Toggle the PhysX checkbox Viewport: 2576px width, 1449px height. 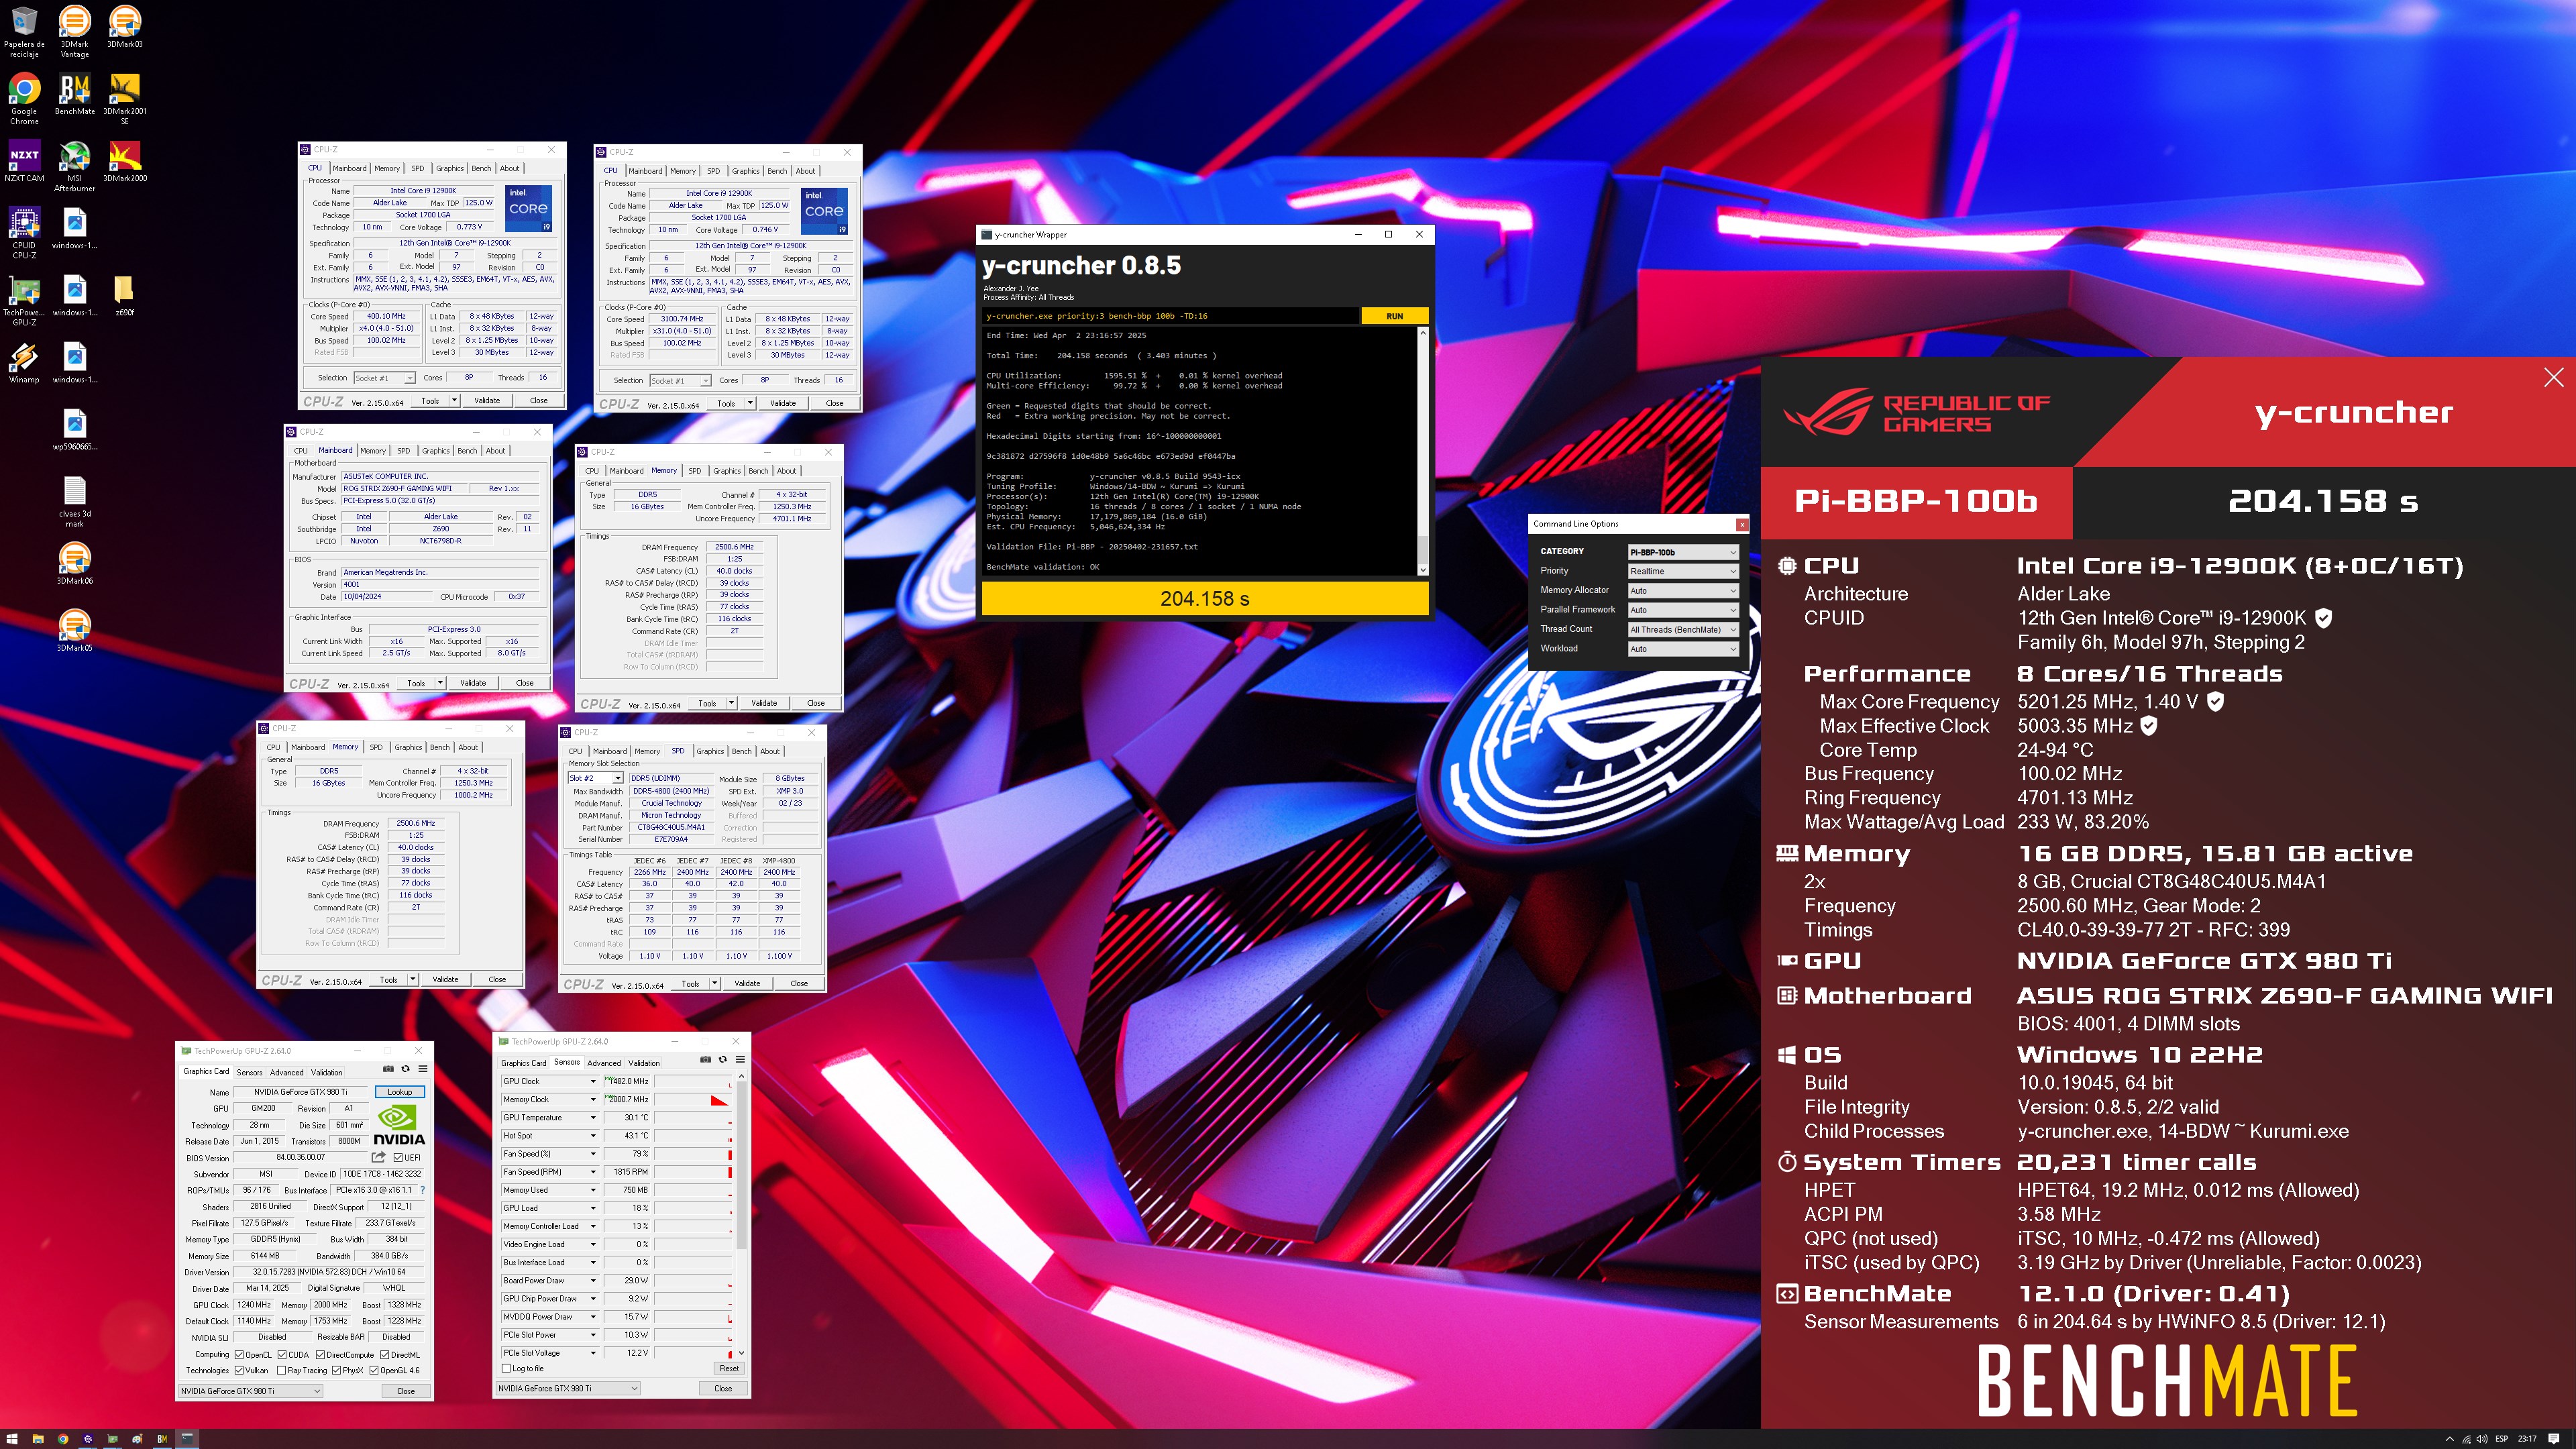click(337, 1371)
